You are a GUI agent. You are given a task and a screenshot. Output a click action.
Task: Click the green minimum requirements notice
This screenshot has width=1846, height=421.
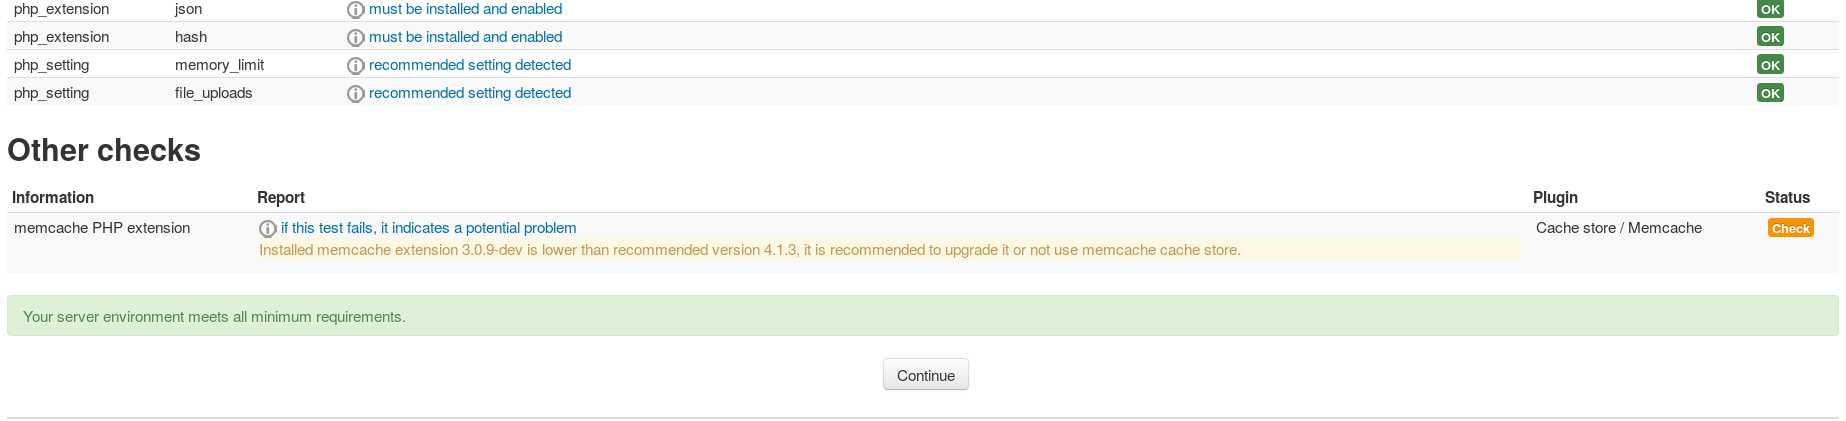(922, 316)
